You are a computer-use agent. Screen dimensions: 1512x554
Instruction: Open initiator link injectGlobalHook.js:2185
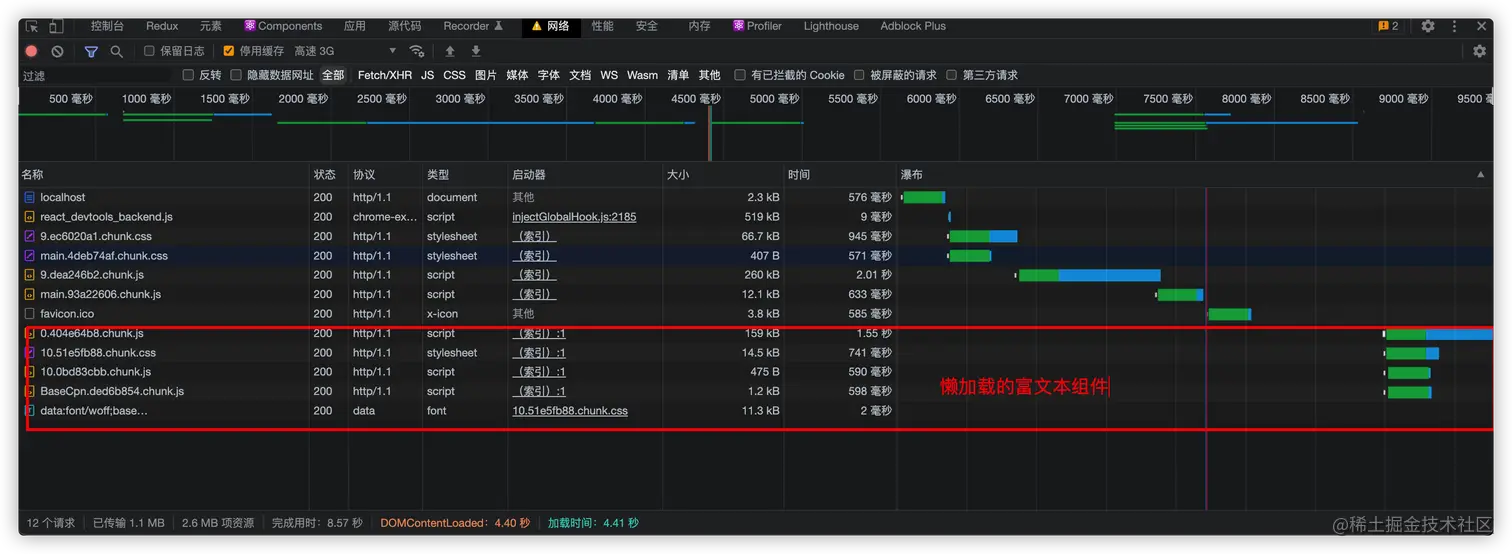pyautogui.click(x=574, y=217)
